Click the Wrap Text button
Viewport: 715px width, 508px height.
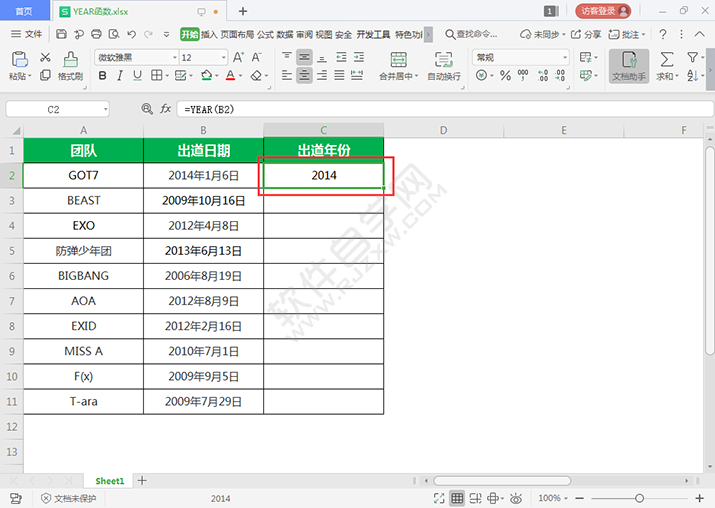(444, 67)
